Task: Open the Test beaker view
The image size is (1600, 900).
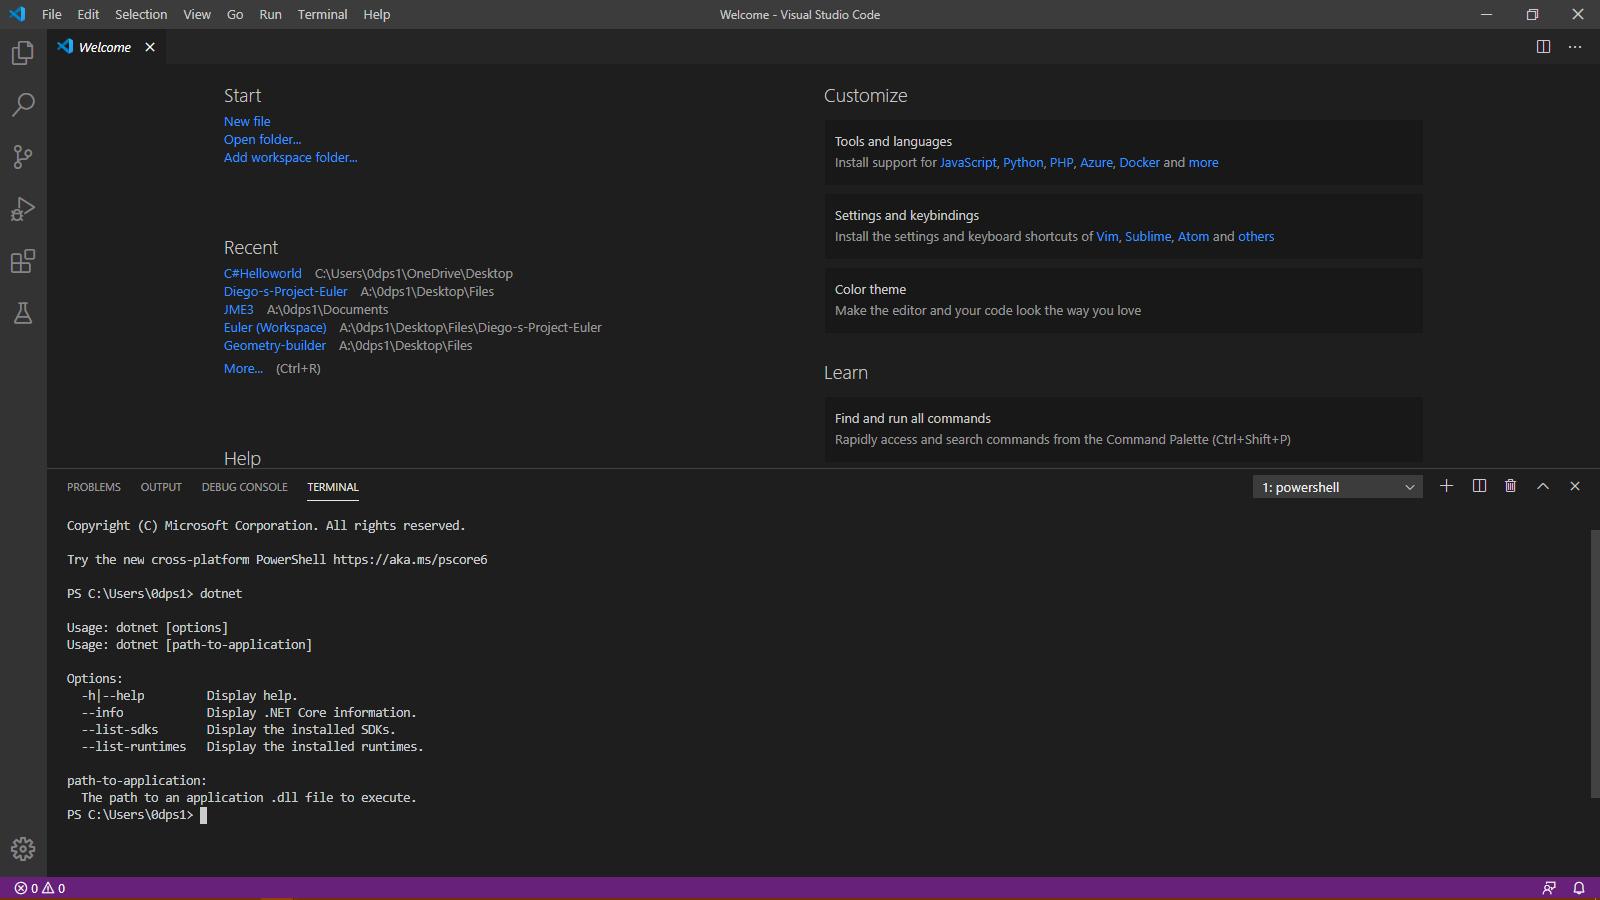Action: 23,313
